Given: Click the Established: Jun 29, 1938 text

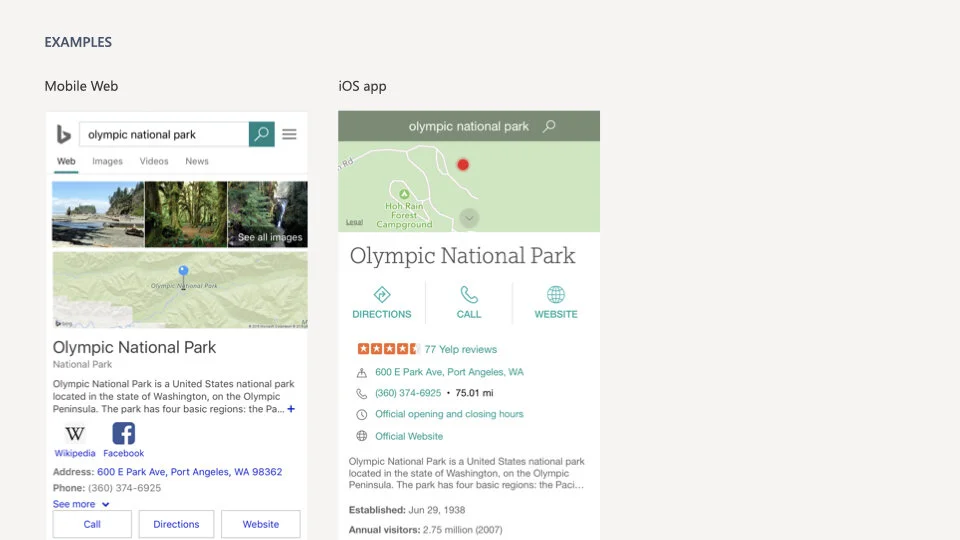Looking at the screenshot, I should point(407,510).
